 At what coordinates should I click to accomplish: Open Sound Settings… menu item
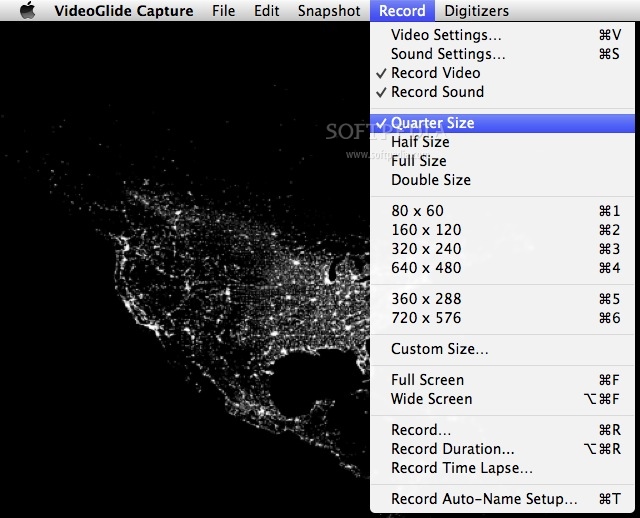coord(448,54)
